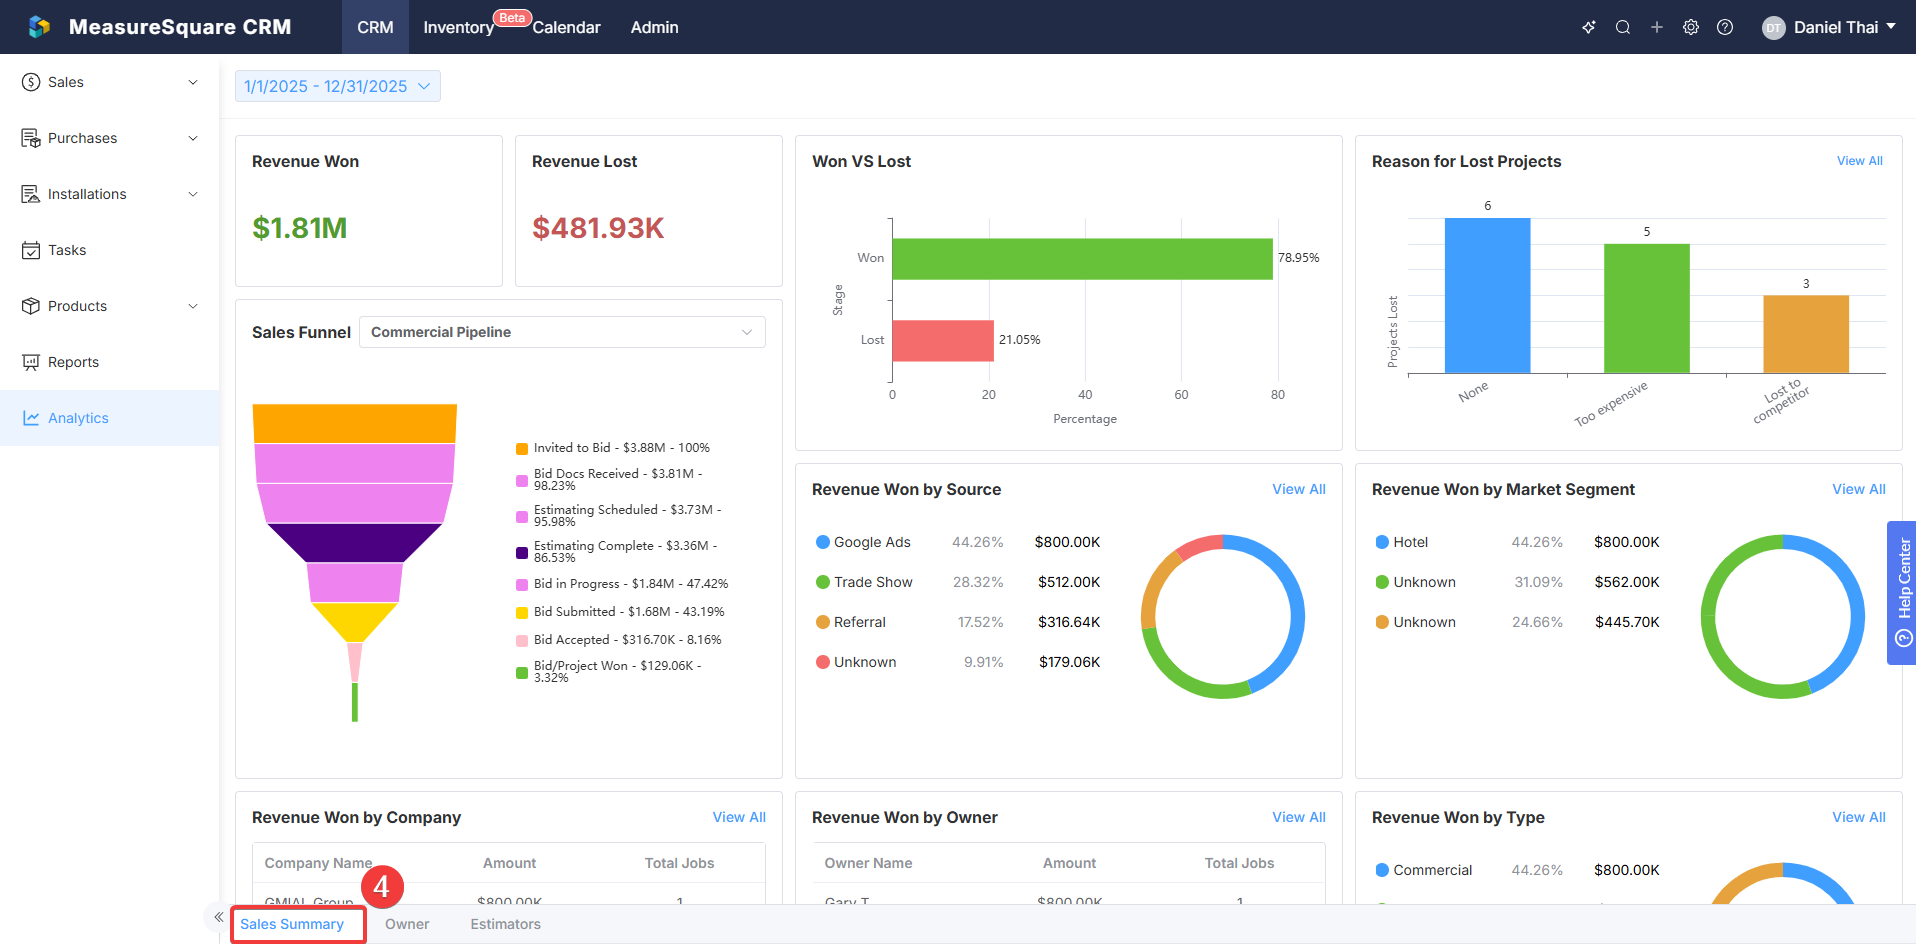Select the Owner bottom tab
Screen dimensions: 1916x944
pyautogui.click(x=407, y=924)
